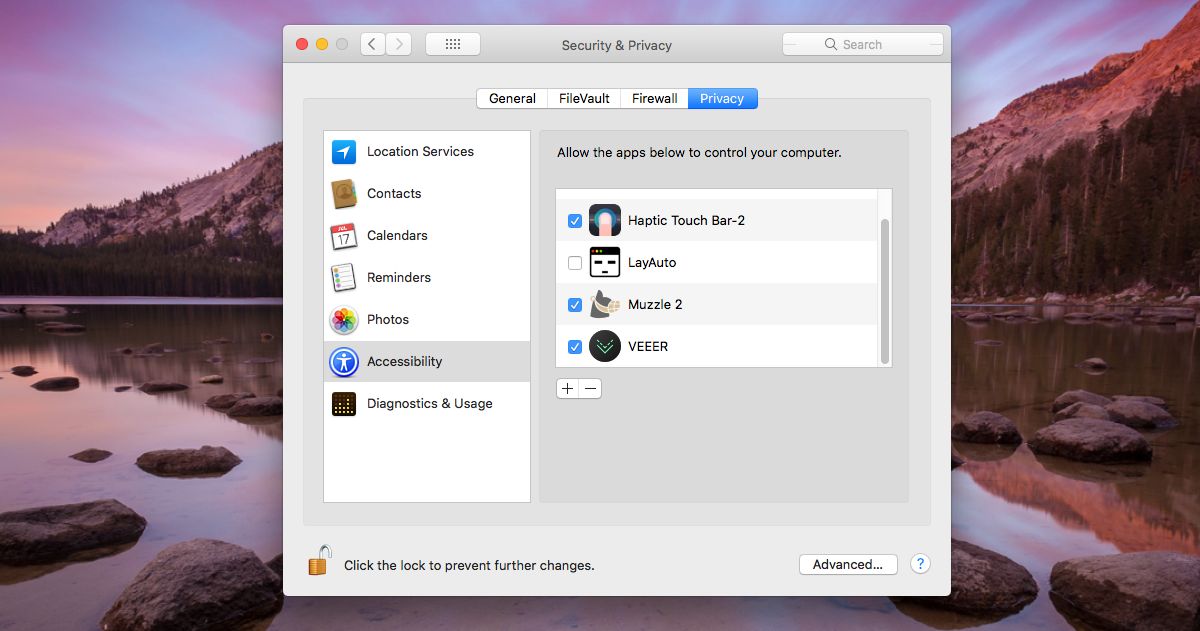Viewport: 1200px width, 631px height.
Task: Click the Accessibility blue figure icon
Action: click(344, 362)
